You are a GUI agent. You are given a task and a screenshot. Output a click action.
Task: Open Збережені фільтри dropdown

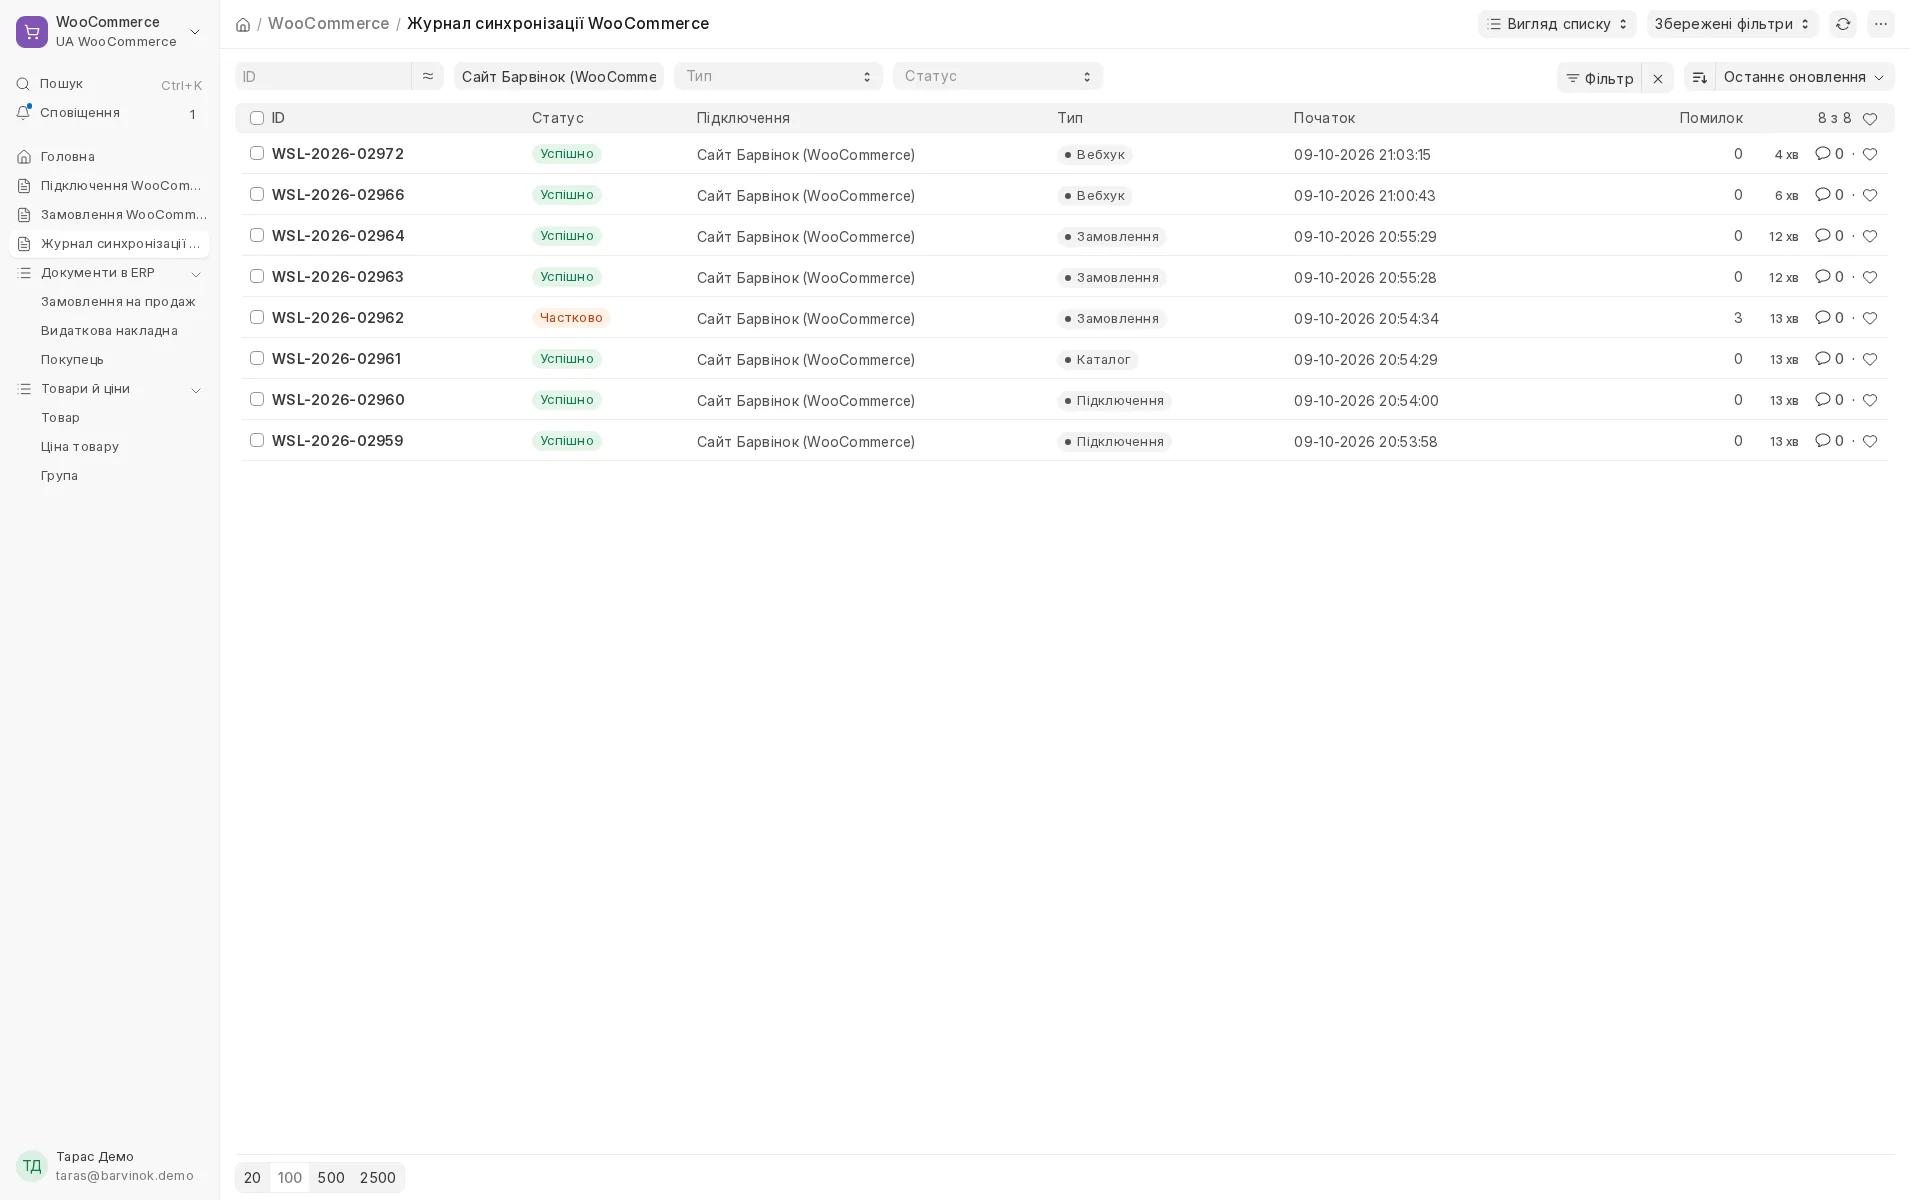pyautogui.click(x=1732, y=24)
